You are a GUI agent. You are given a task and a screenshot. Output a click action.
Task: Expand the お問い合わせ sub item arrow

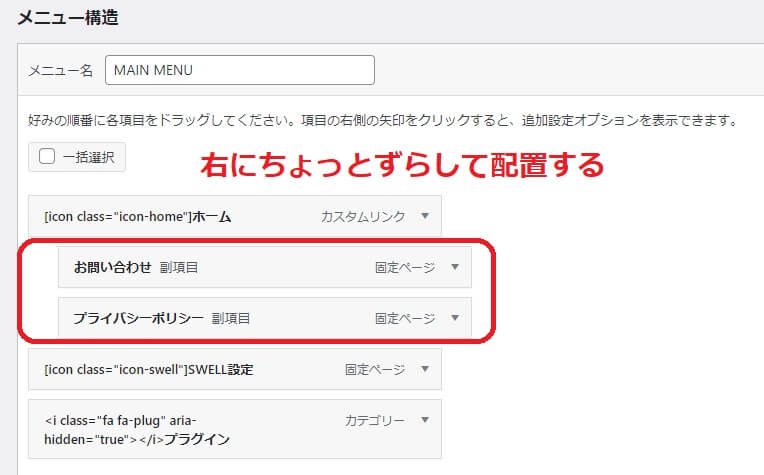455,267
